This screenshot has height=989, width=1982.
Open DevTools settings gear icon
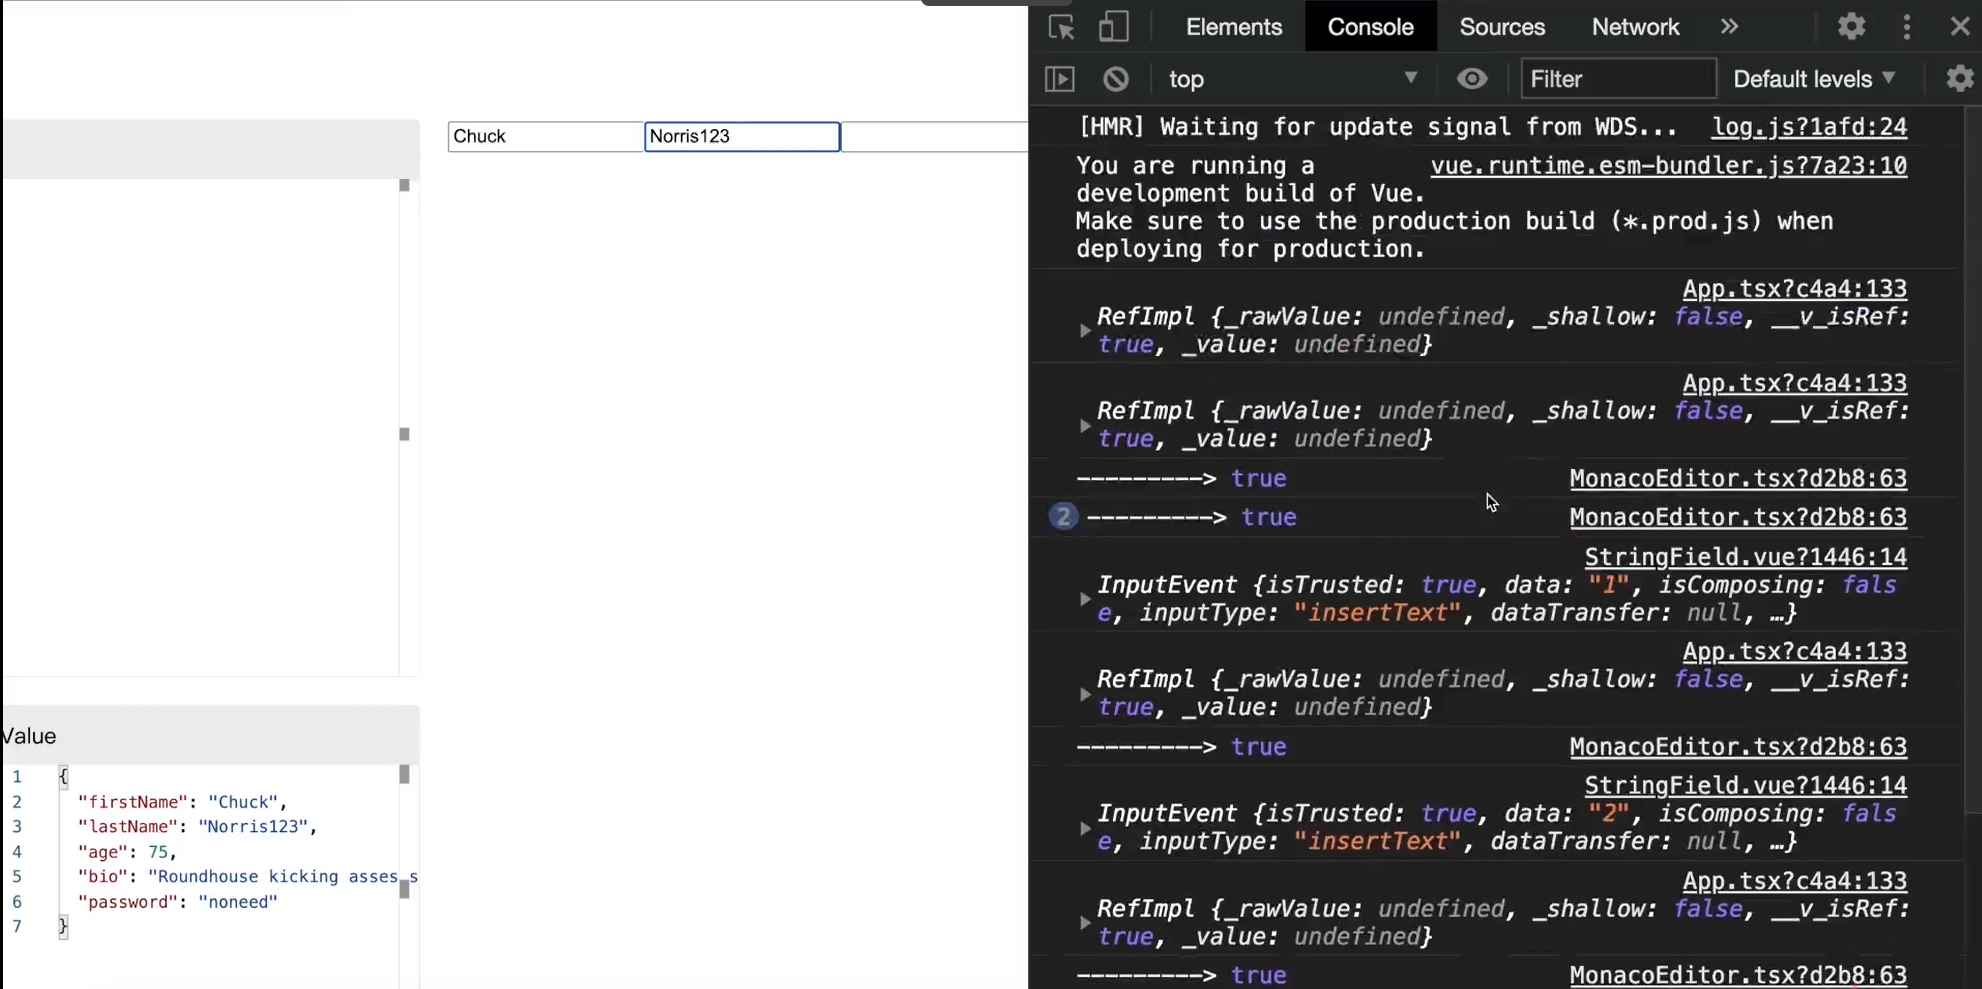[x=1851, y=27]
